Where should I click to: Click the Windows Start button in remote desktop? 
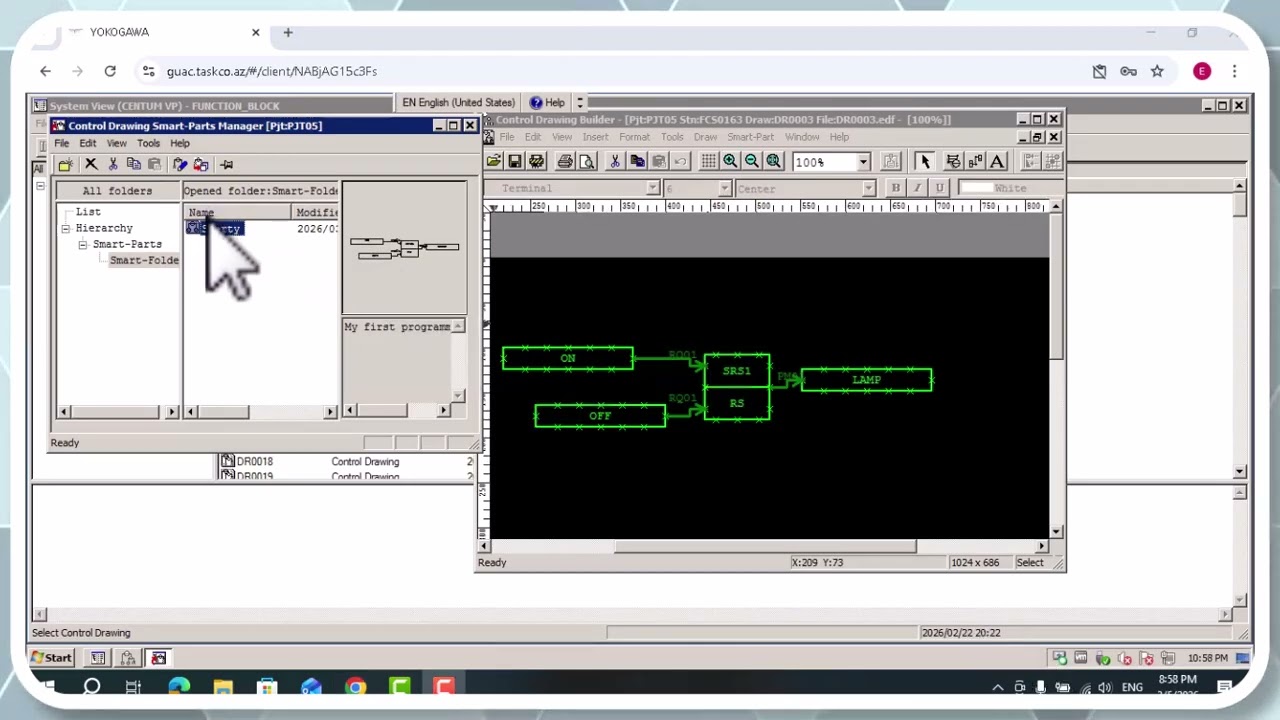click(51, 658)
